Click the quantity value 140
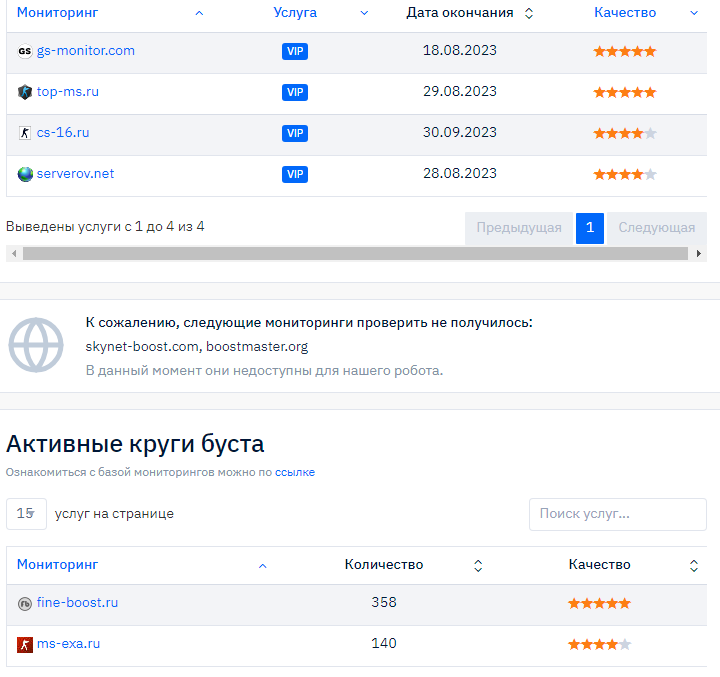720x677 pixels. pyautogui.click(x=384, y=643)
